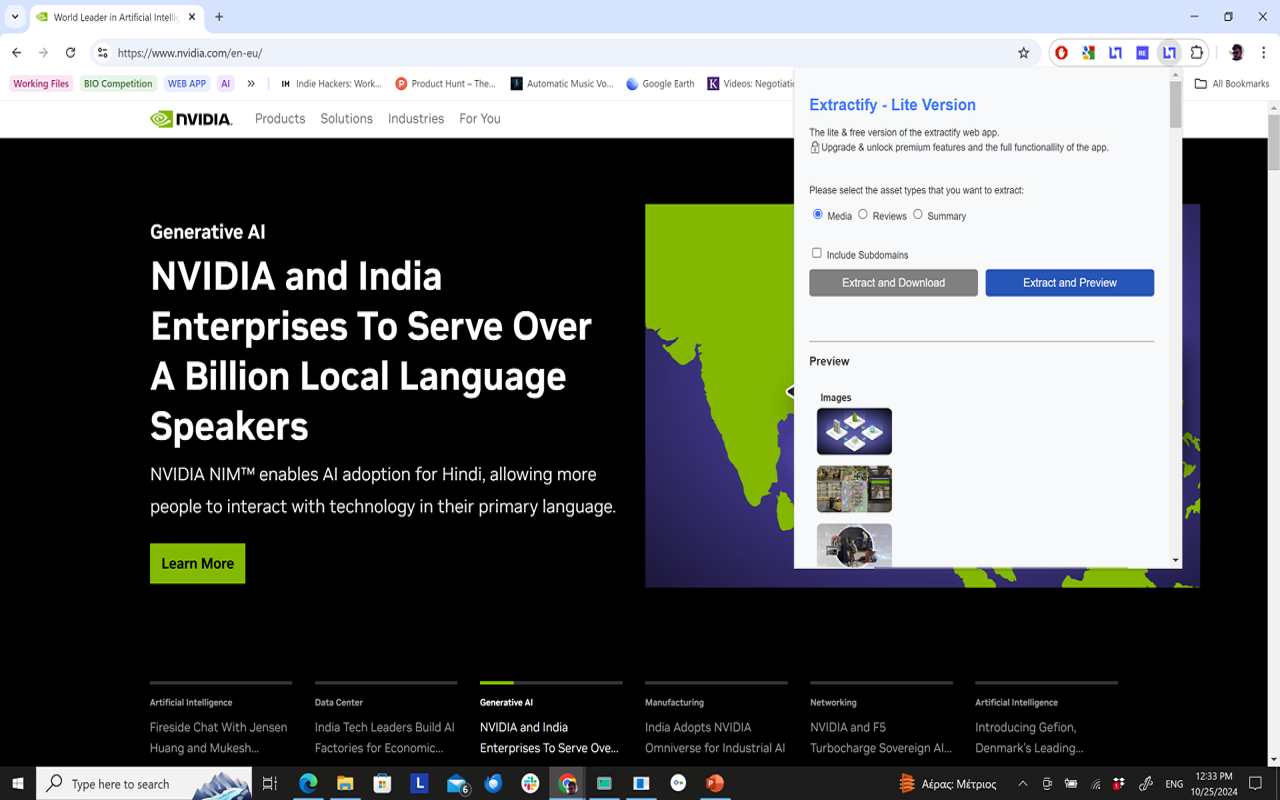Launch Microsoft Edge from the taskbar
The width and height of the screenshot is (1280, 800).
pos(308,784)
